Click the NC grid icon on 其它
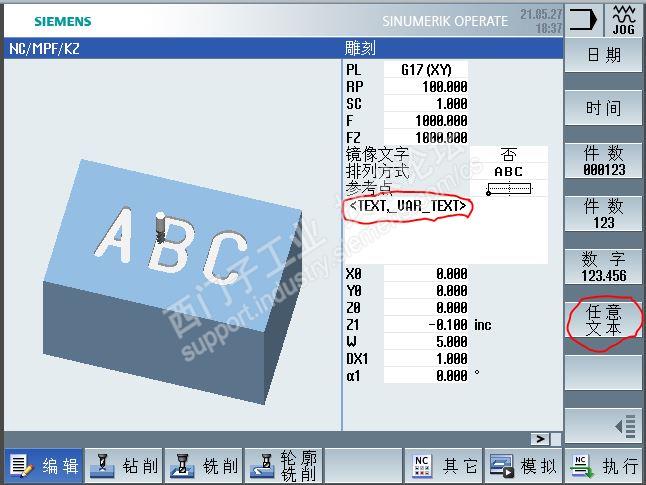 coord(422,466)
